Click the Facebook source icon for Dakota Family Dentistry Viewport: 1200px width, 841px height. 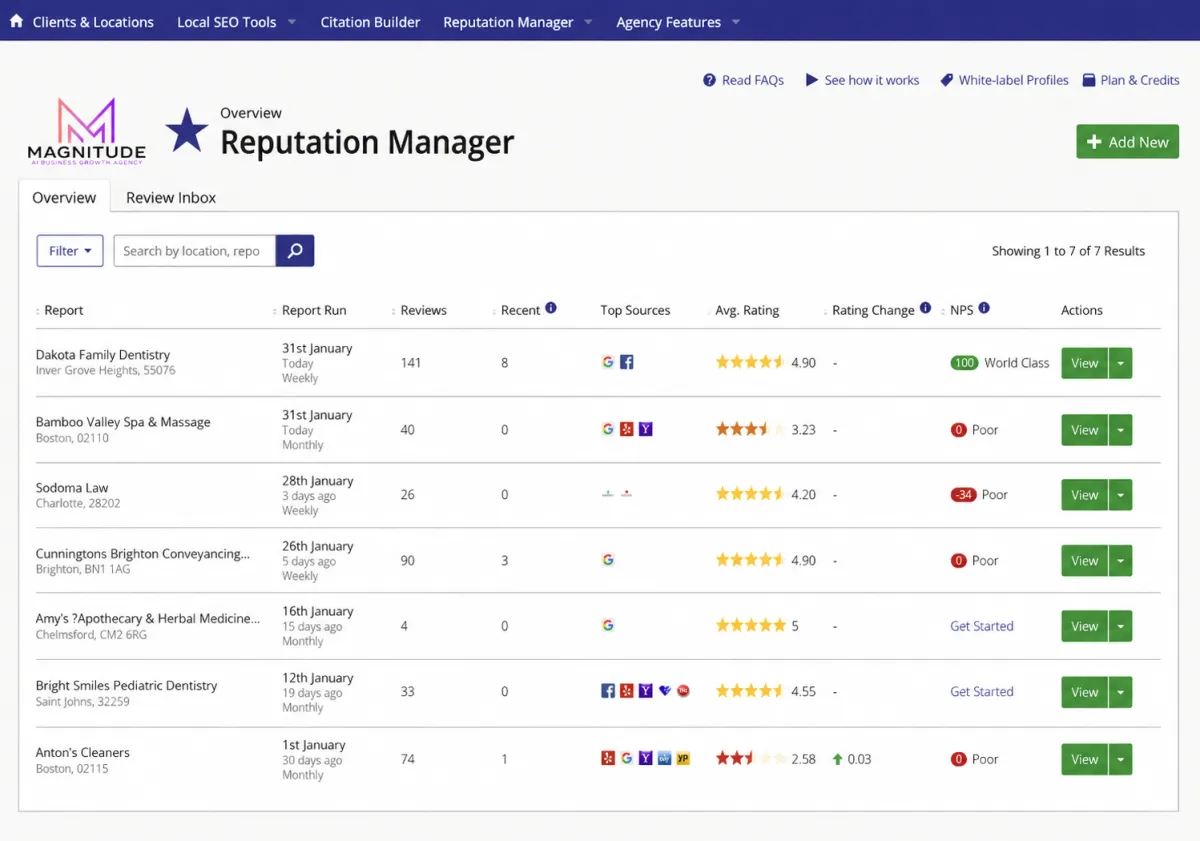point(627,363)
